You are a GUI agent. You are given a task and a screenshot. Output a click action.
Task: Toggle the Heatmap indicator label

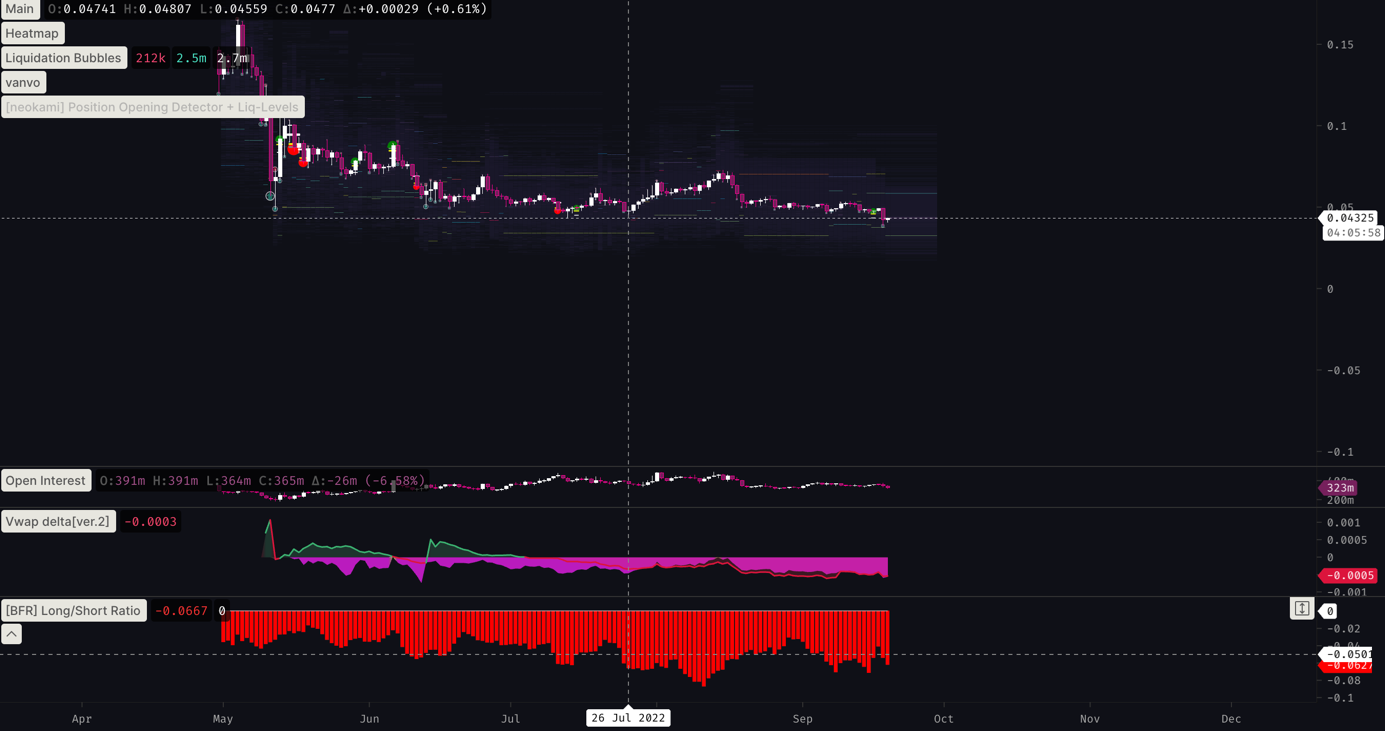pyautogui.click(x=32, y=33)
